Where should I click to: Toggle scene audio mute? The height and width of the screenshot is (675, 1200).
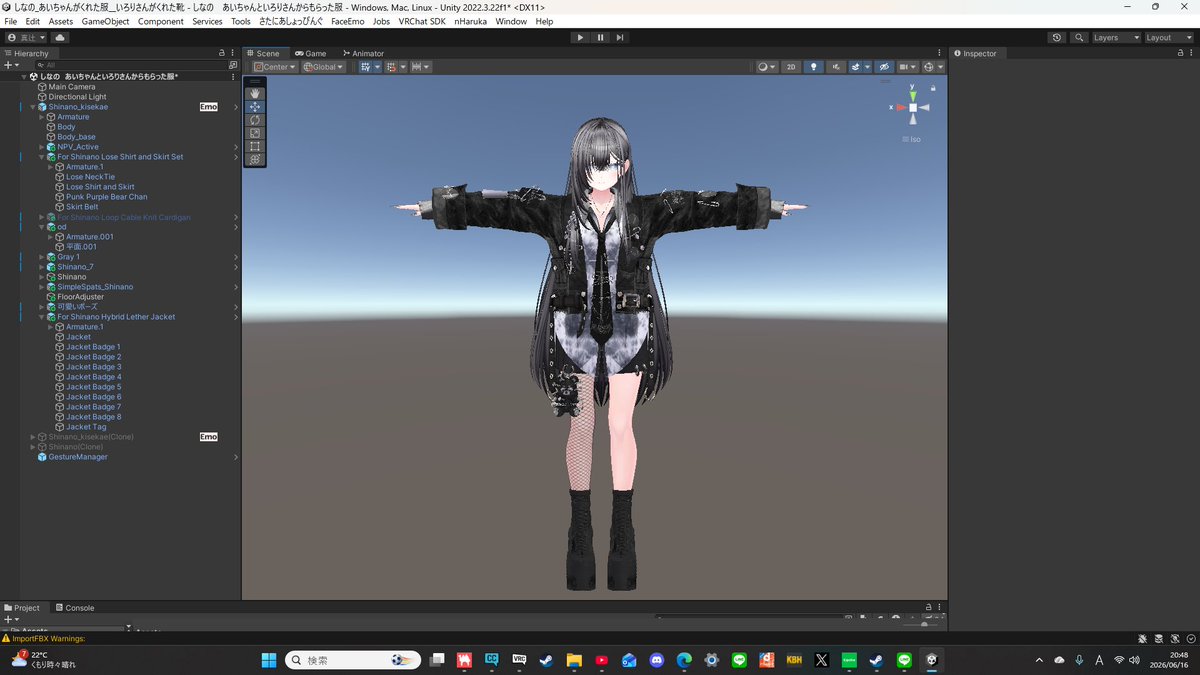point(835,67)
